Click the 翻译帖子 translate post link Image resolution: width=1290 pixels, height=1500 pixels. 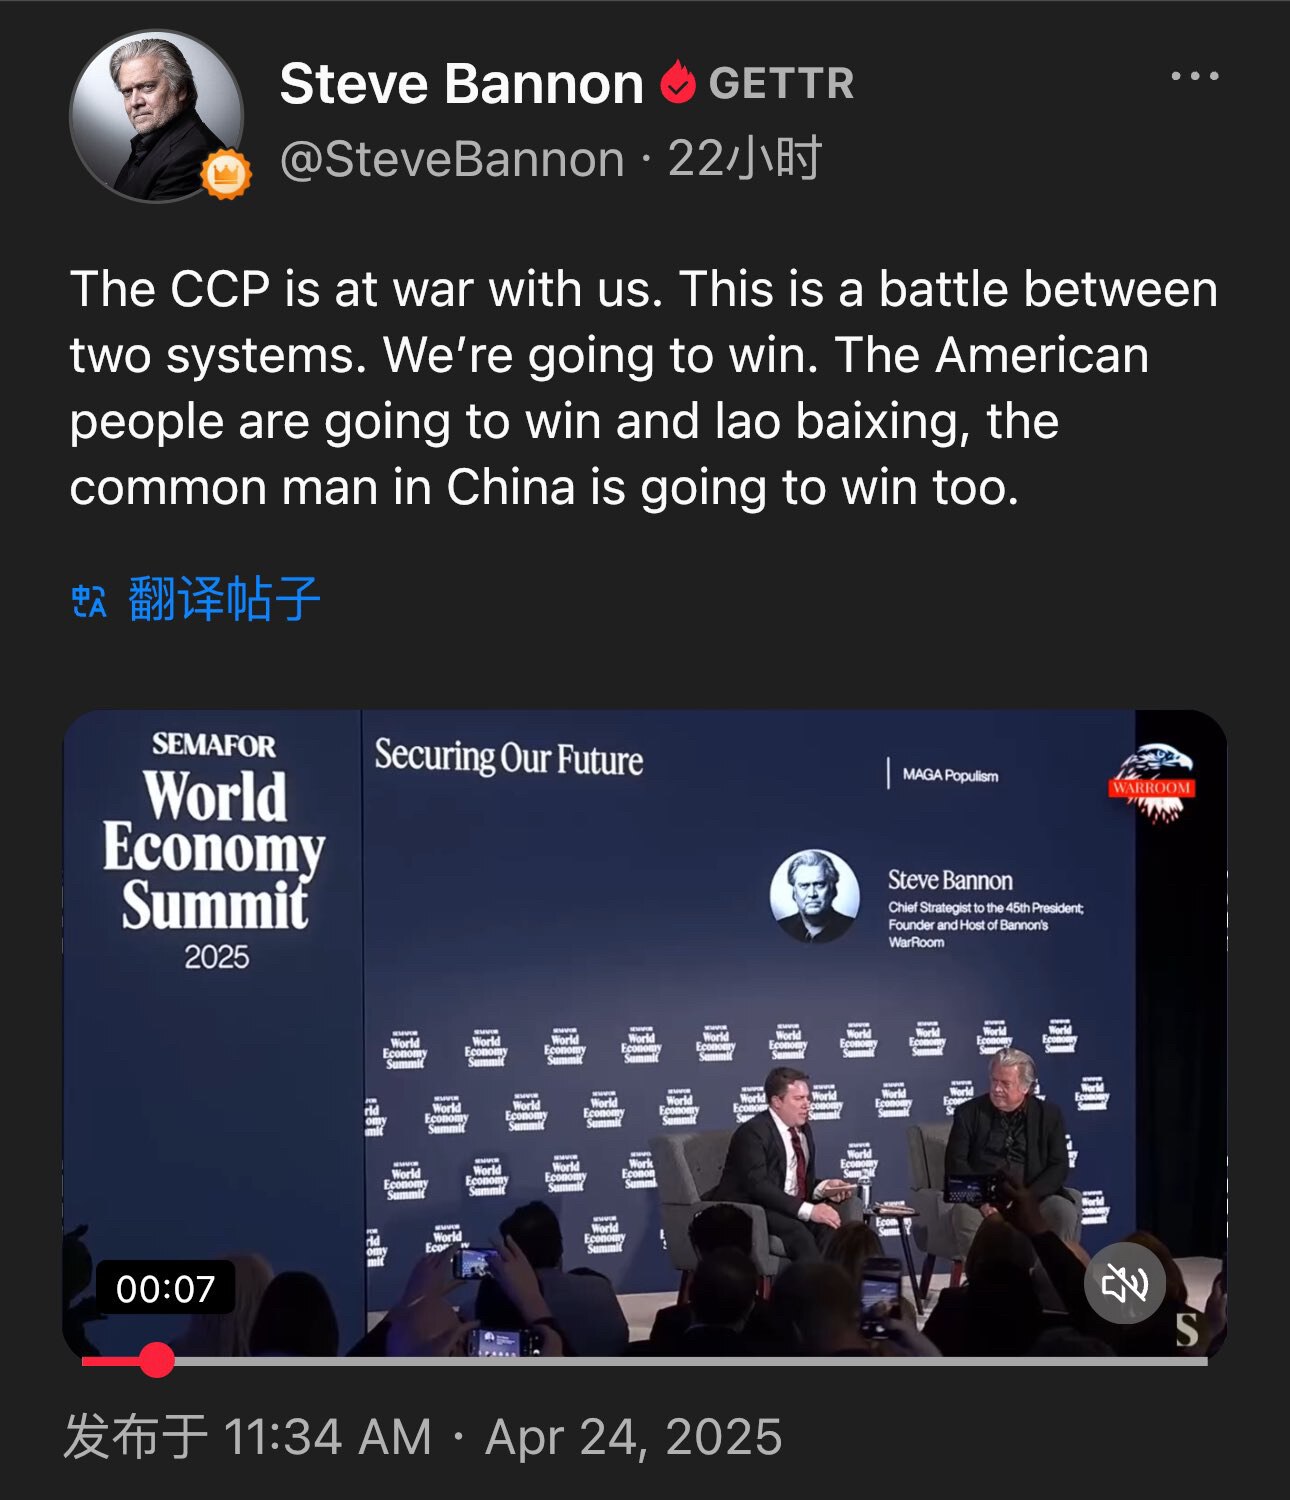pos(225,600)
